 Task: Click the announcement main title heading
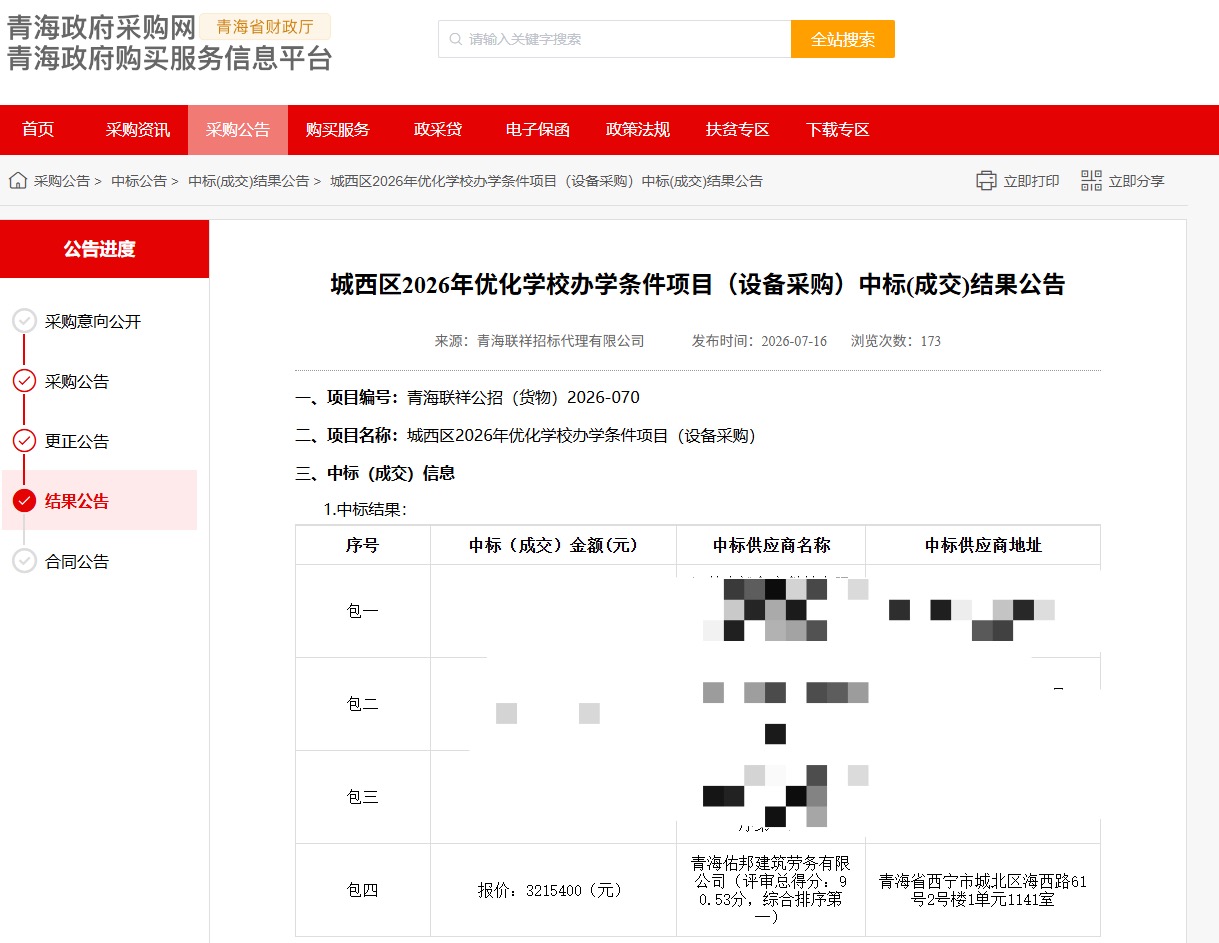(698, 285)
